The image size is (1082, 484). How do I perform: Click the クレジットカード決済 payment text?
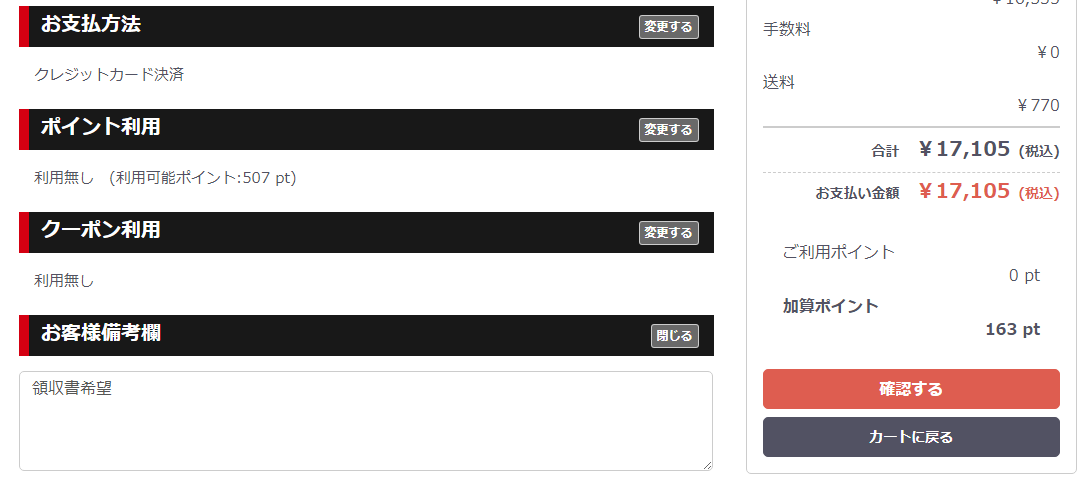coord(109,75)
